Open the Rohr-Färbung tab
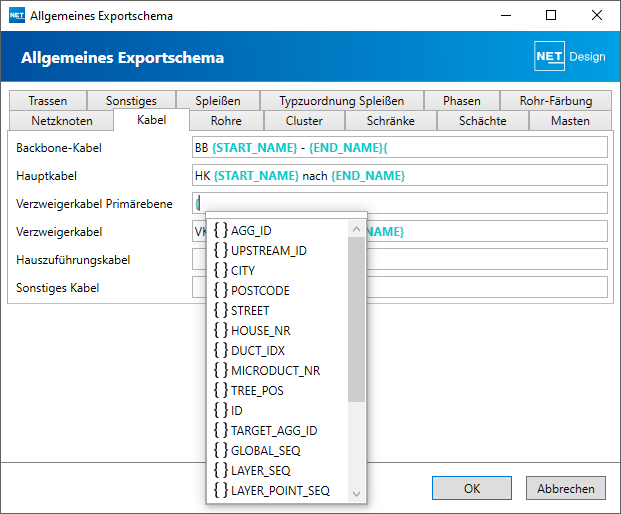The height and width of the screenshot is (514, 621). pyautogui.click(x=556, y=101)
